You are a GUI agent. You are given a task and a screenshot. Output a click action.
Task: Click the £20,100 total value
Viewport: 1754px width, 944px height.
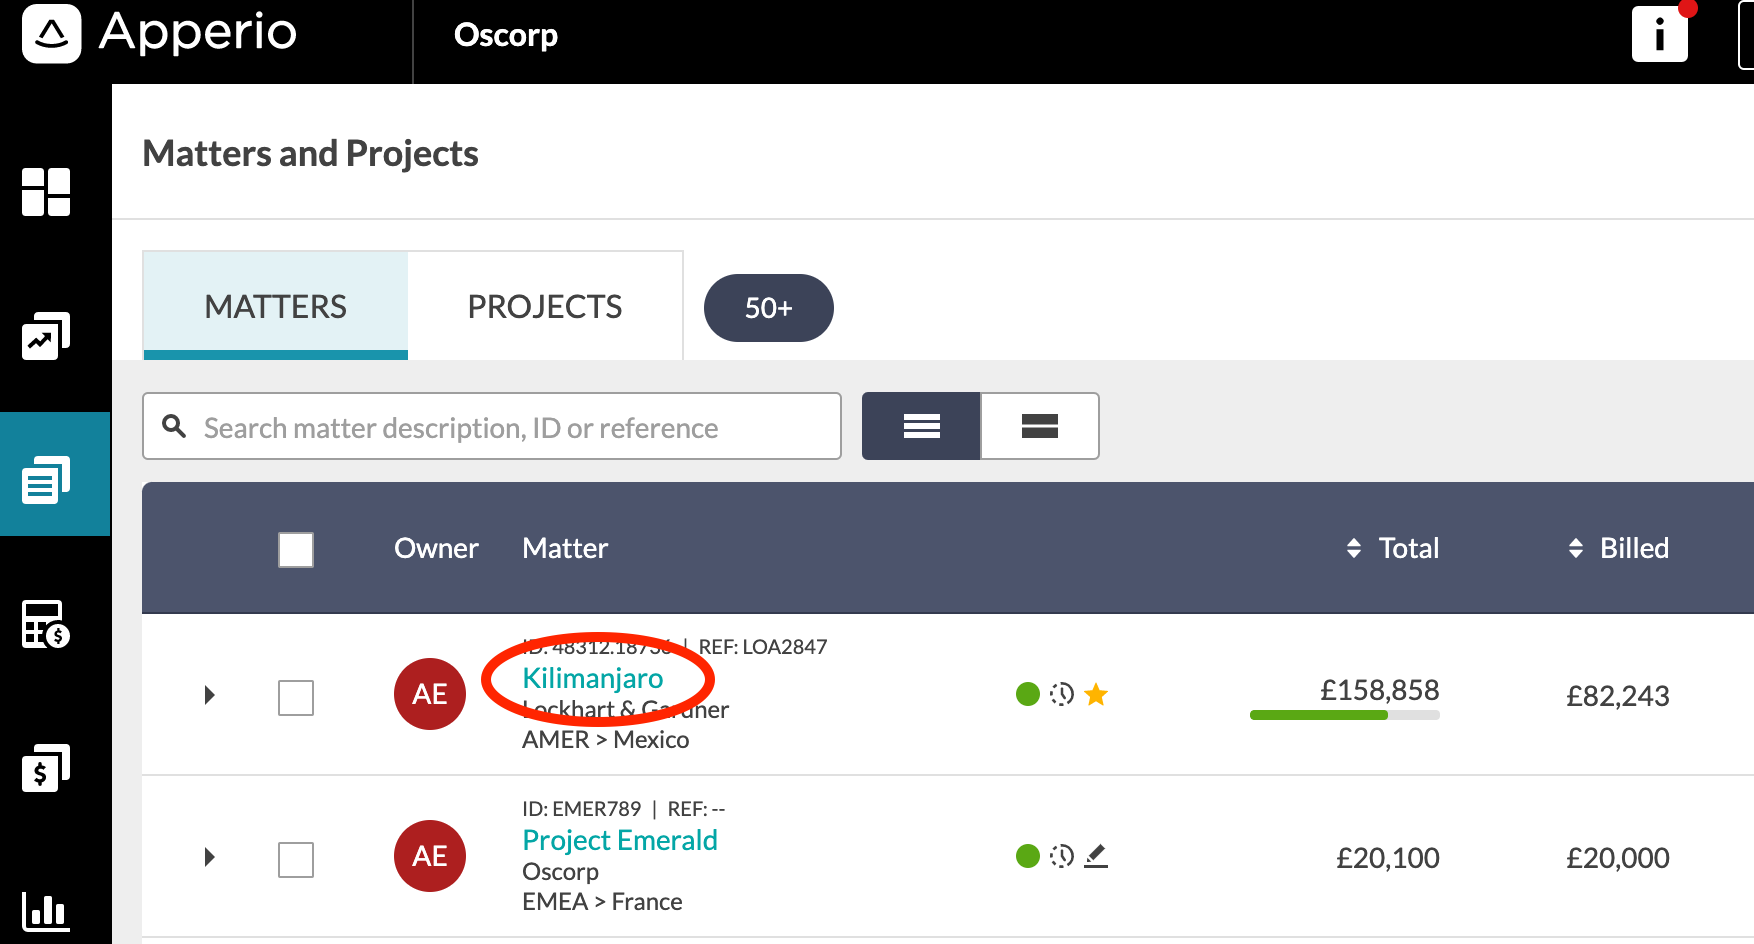[x=1388, y=858]
